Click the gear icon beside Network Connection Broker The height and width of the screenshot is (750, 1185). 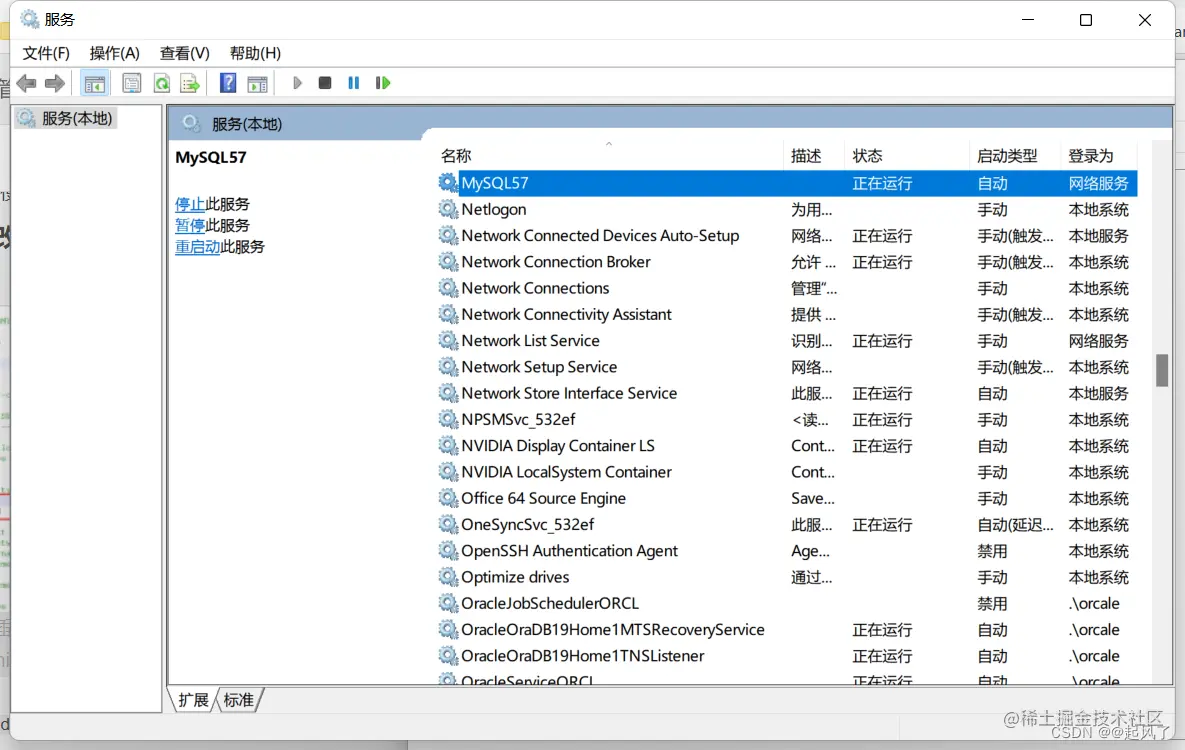click(x=448, y=262)
